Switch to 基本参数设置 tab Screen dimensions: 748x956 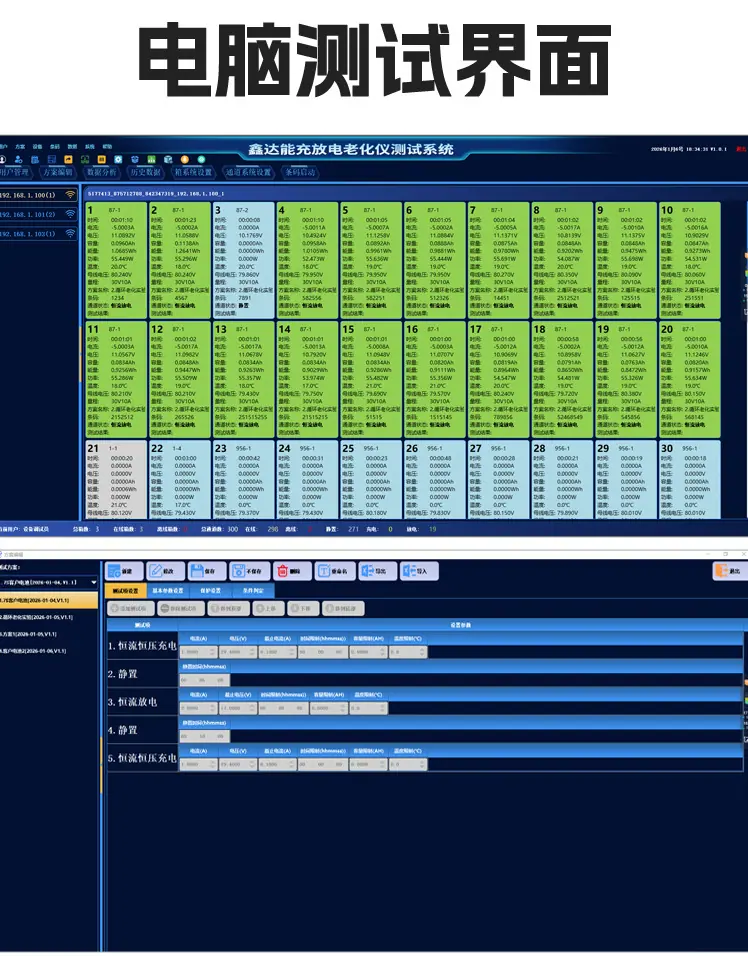[x=168, y=591]
